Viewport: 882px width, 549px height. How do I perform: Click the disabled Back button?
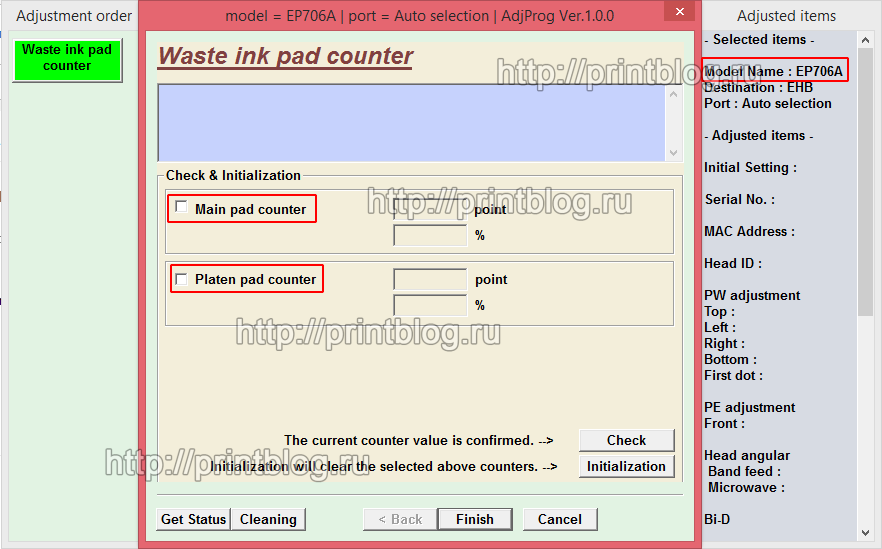(400, 519)
